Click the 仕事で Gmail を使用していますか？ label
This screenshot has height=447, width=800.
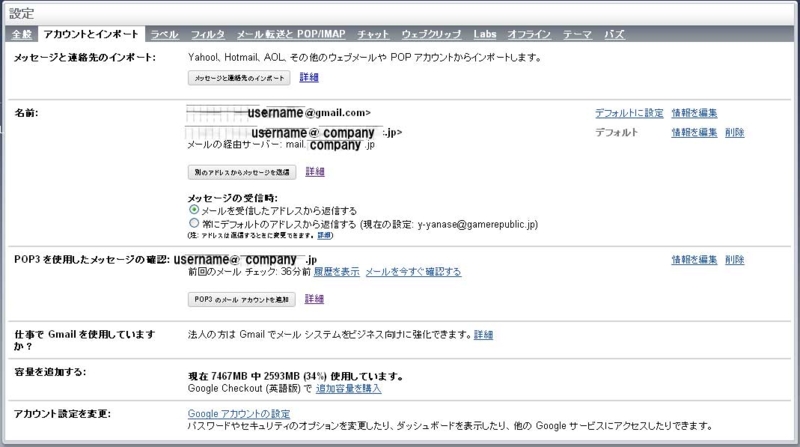[85, 340]
